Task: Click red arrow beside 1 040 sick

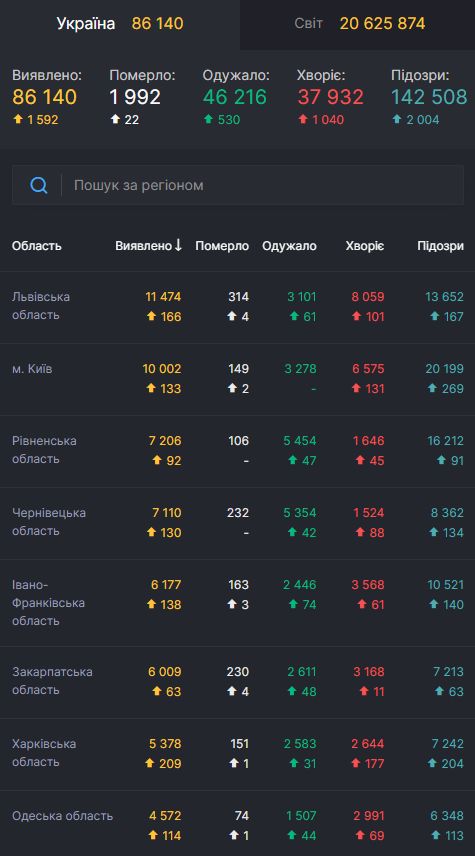Action: [303, 119]
